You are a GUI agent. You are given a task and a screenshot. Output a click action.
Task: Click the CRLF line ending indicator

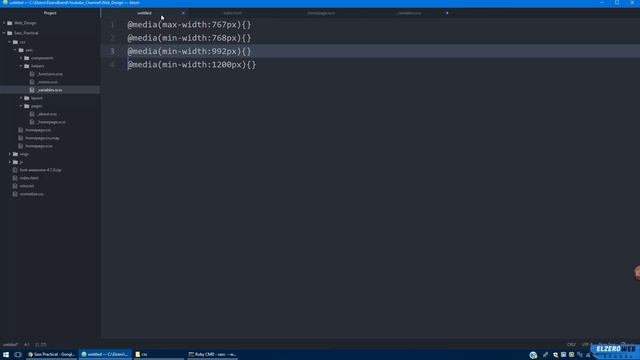(x=571, y=345)
